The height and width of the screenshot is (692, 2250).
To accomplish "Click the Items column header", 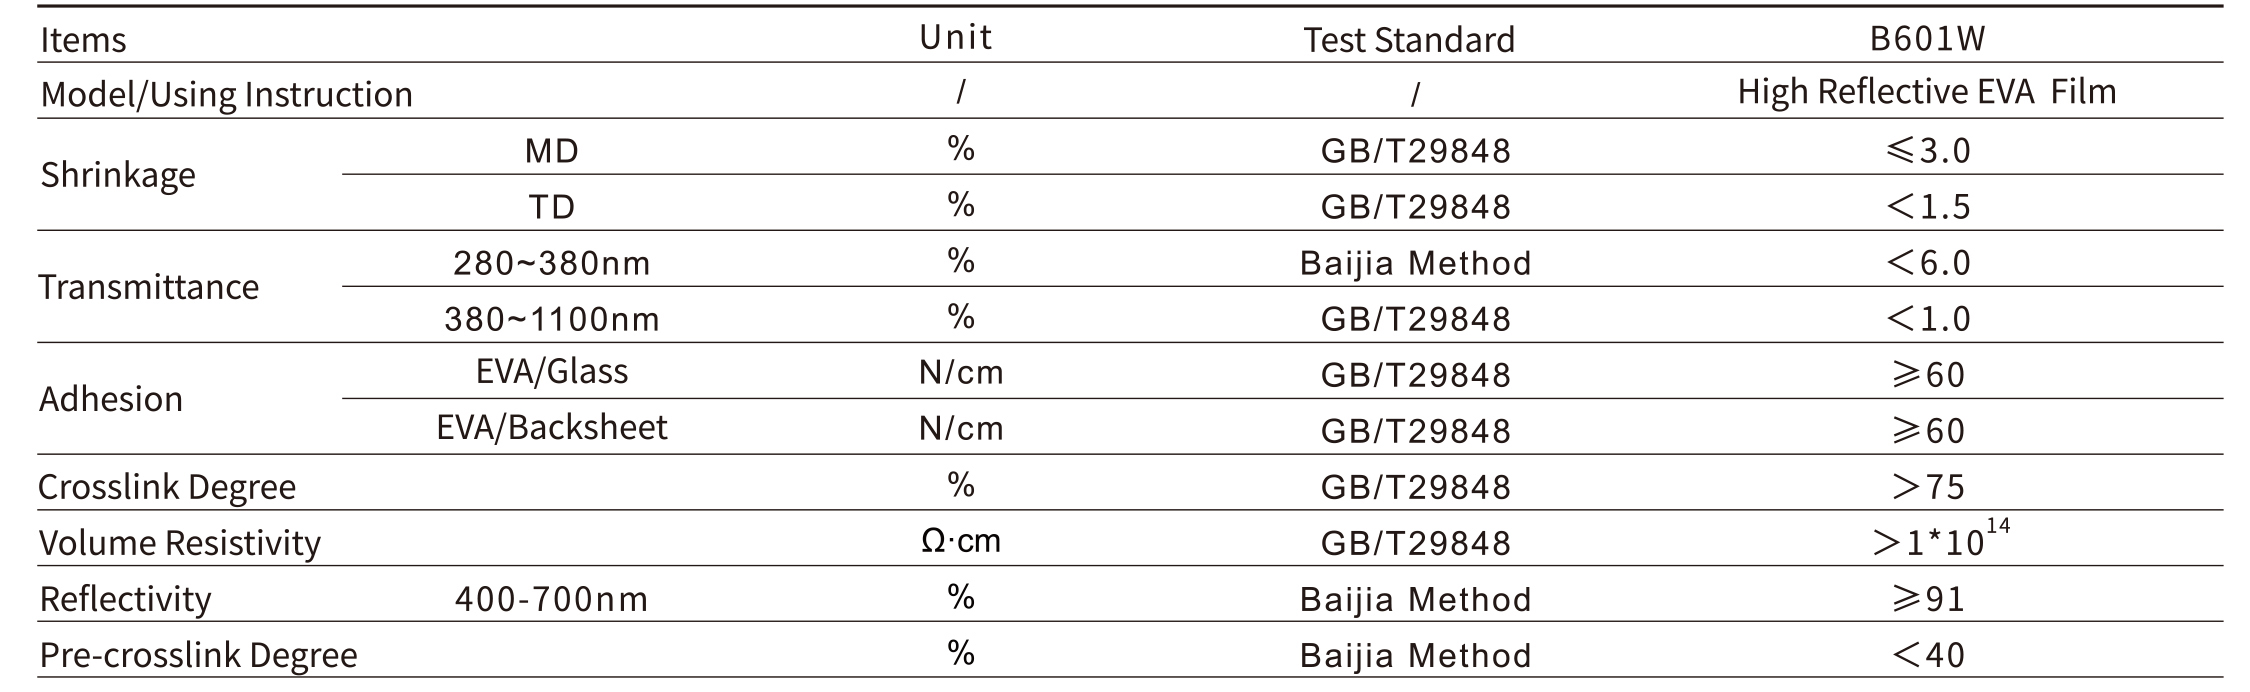I will [x=83, y=40].
